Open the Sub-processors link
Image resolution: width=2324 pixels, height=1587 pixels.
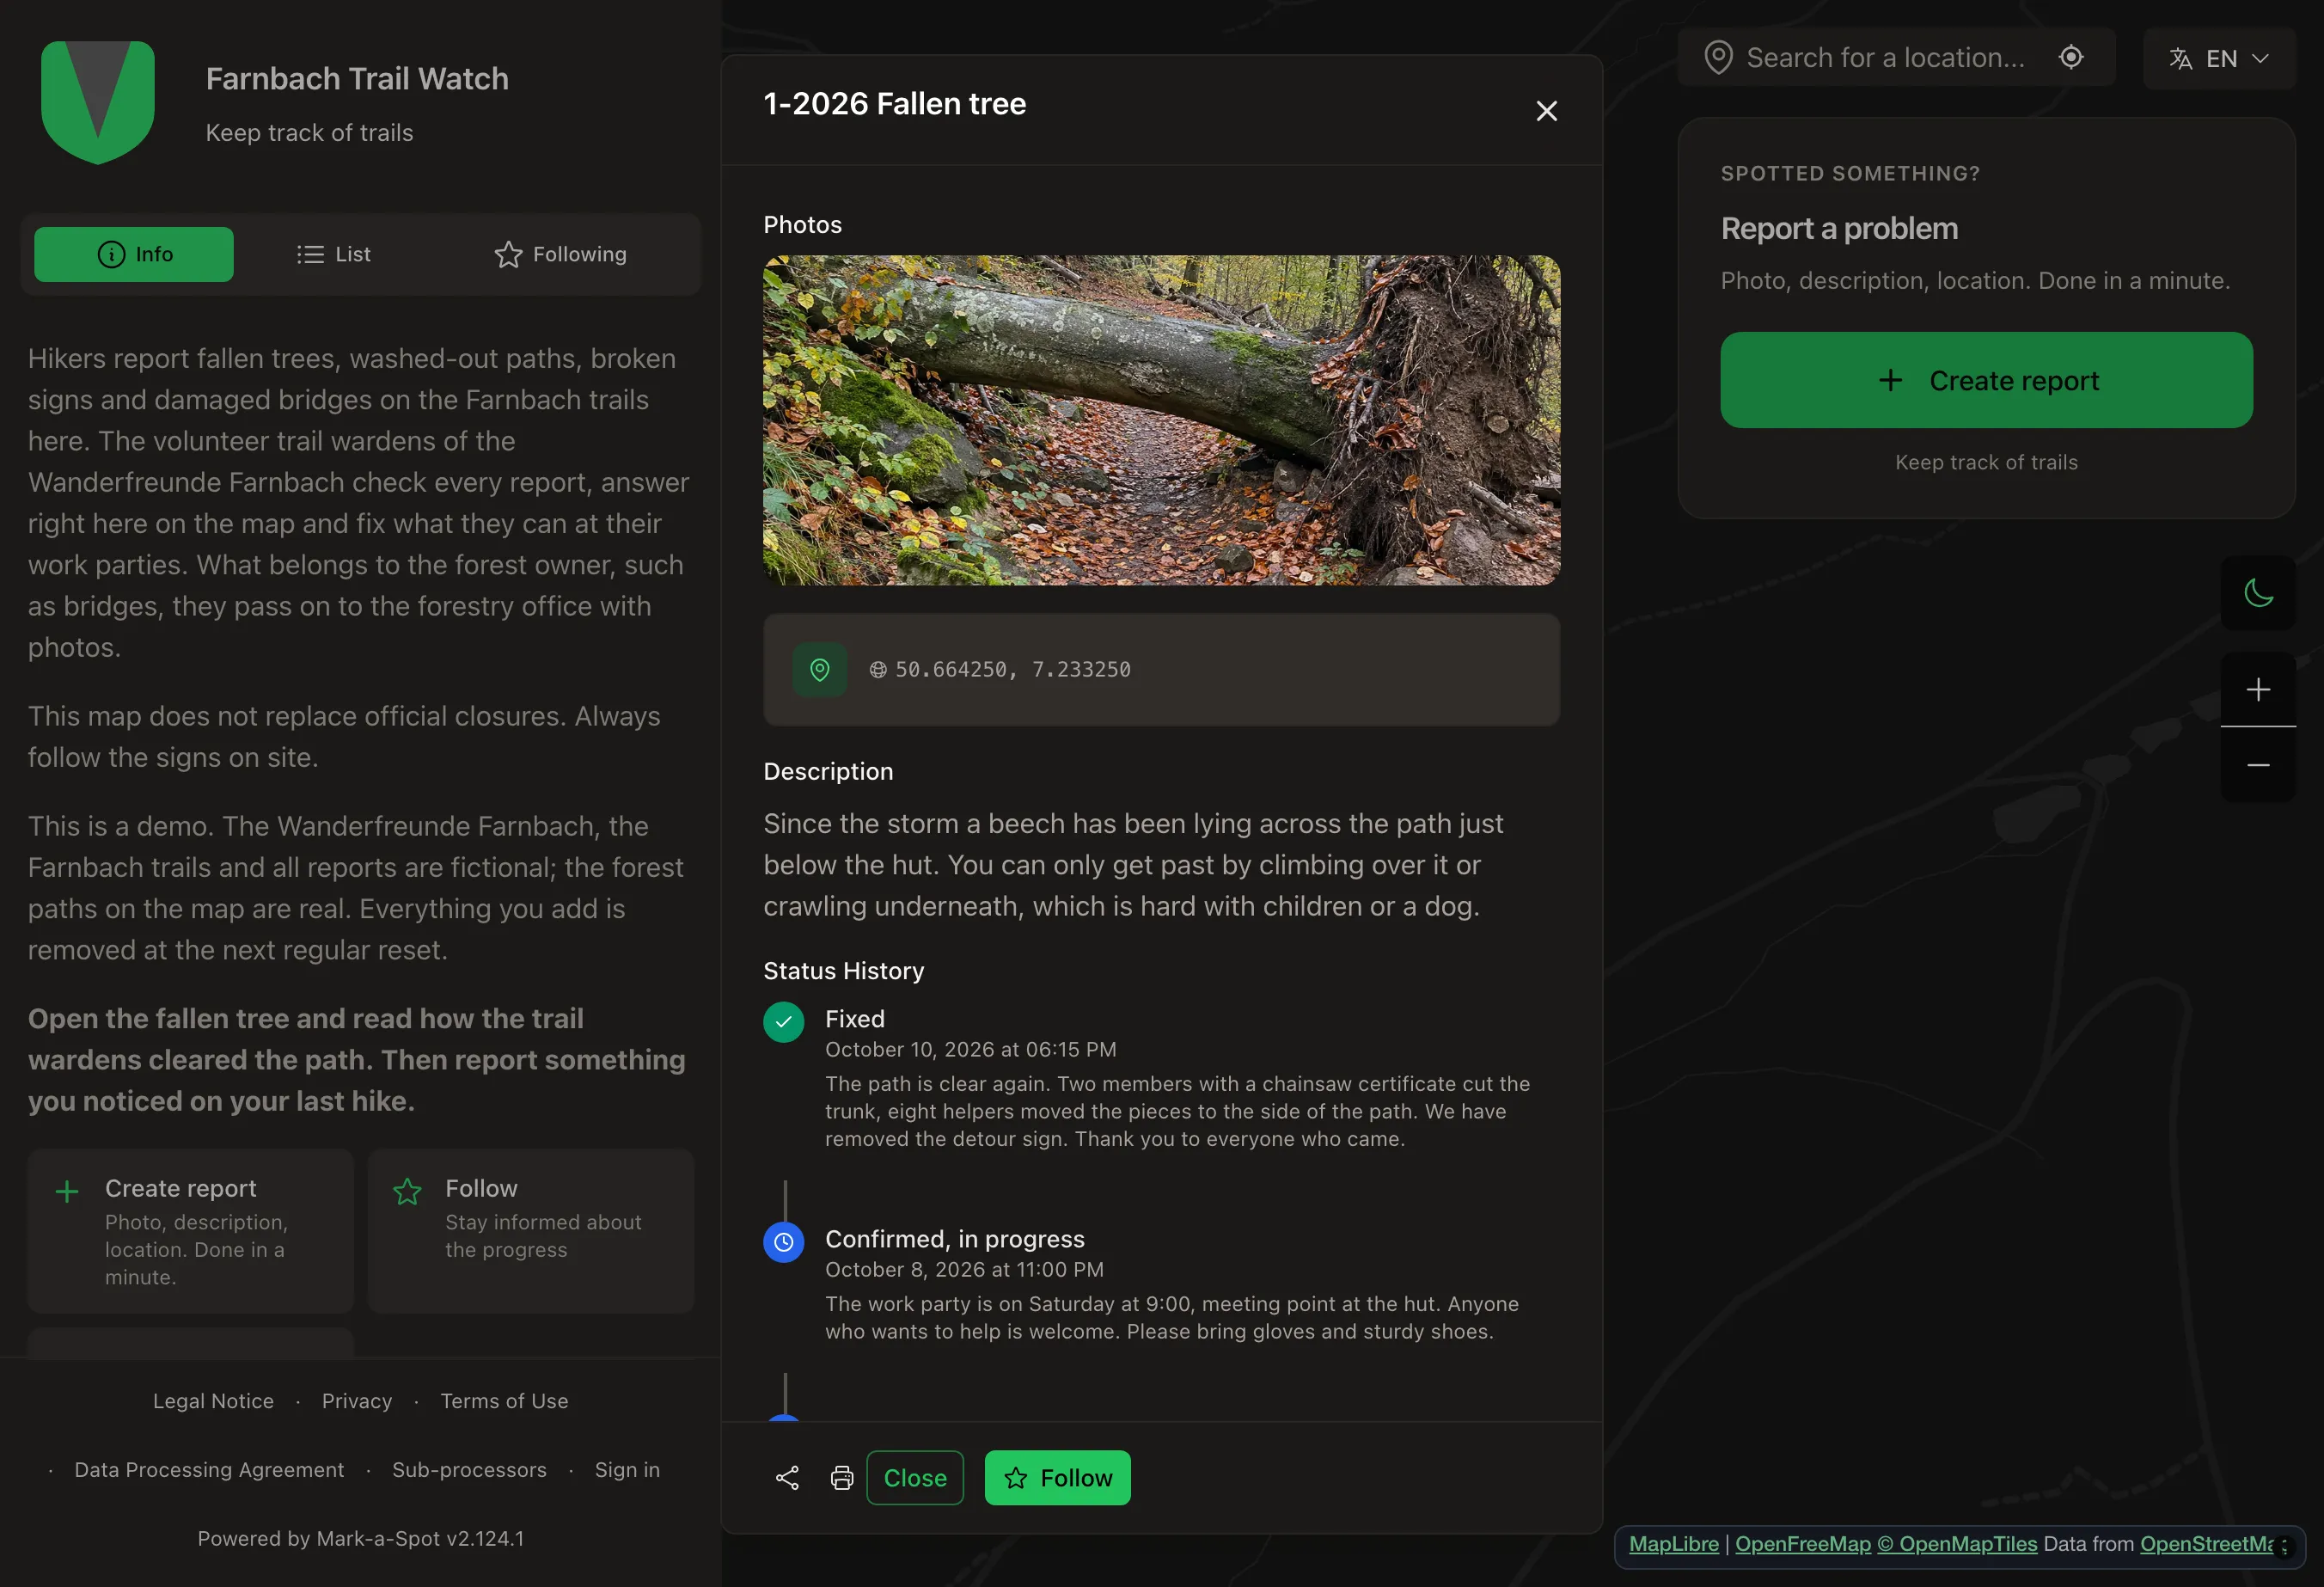[x=469, y=1470]
